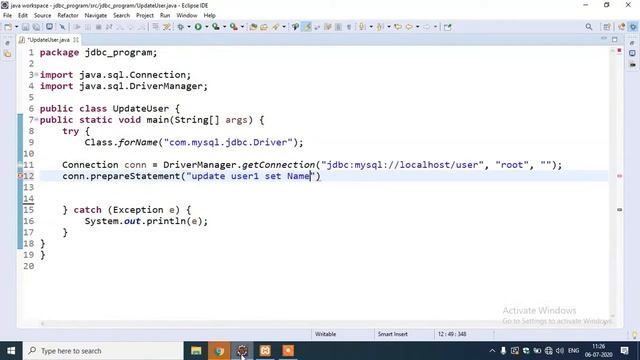The width and height of the screenshot is (640, 360).
Task: Open the New dropdown arrow in toolbar
Action: [16, 27]
